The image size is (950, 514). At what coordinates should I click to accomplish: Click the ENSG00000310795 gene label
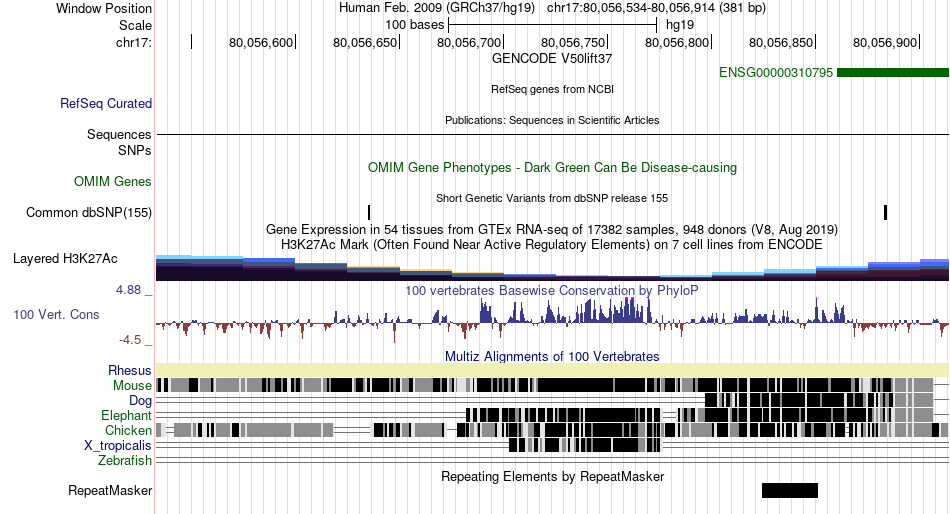pyautogui.click(x=776, y=73)
